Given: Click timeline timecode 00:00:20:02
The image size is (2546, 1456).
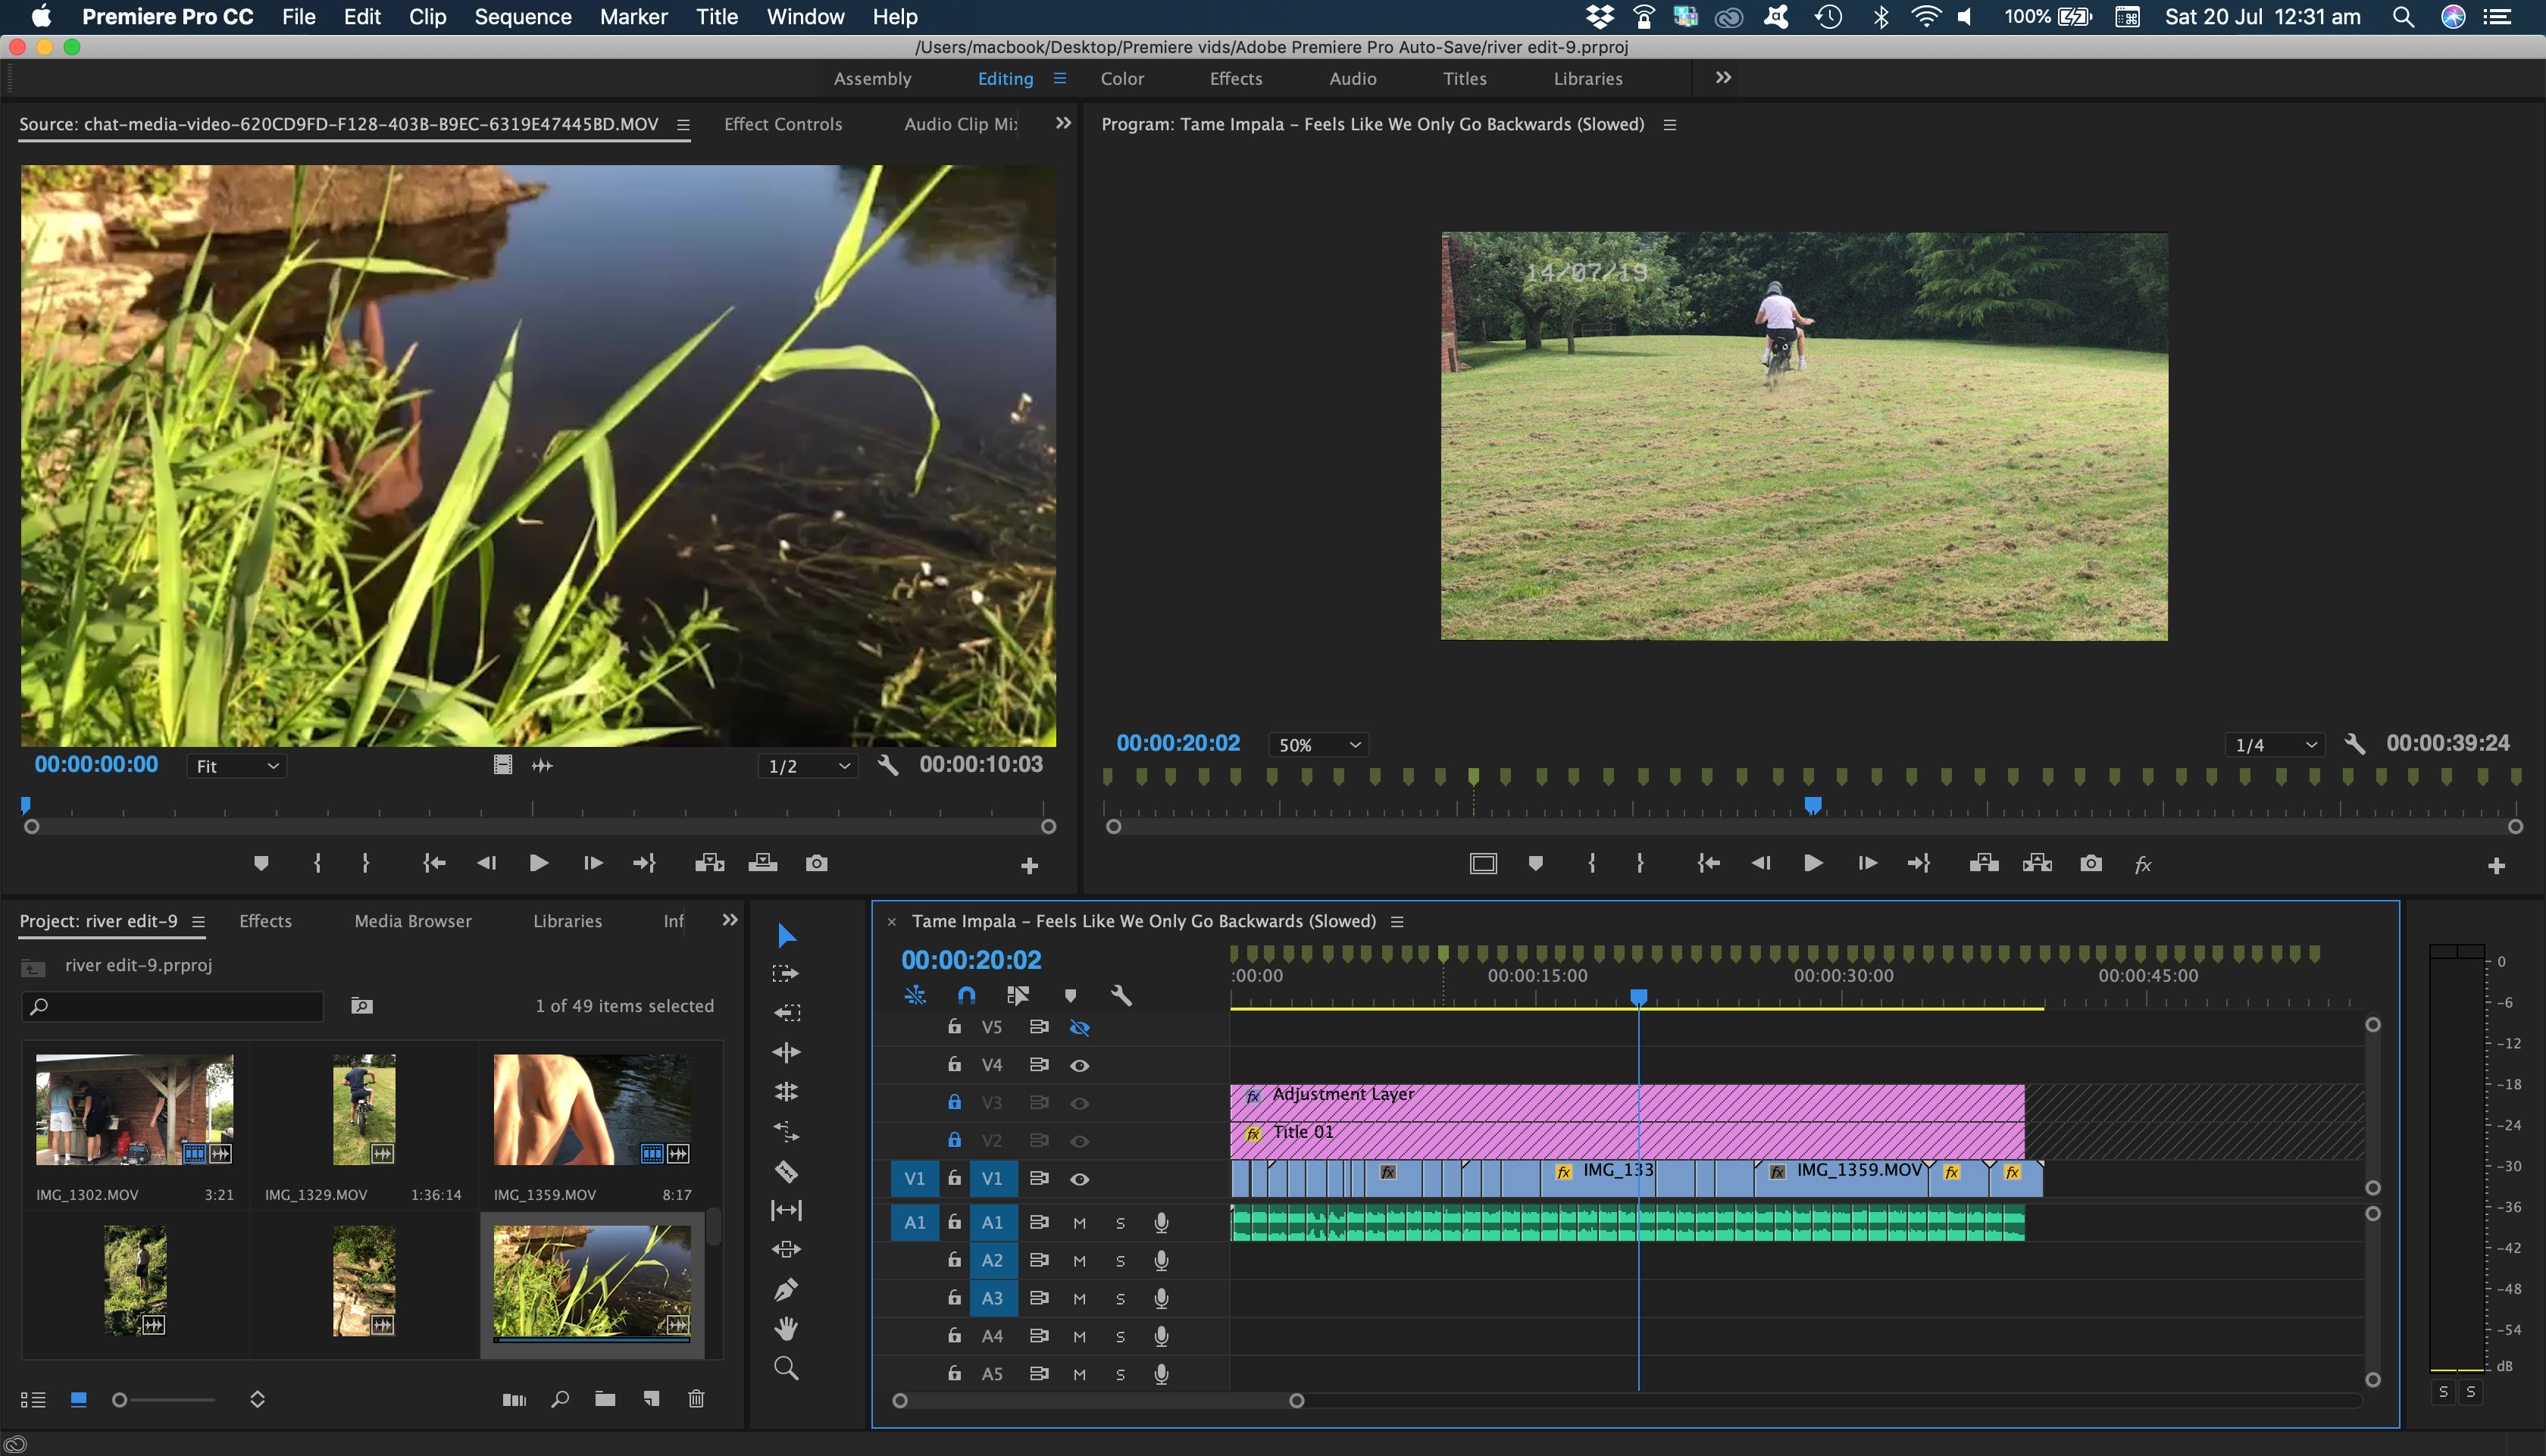Looking at the screenshot, I should pyautogui.click(x=971, y=960).
